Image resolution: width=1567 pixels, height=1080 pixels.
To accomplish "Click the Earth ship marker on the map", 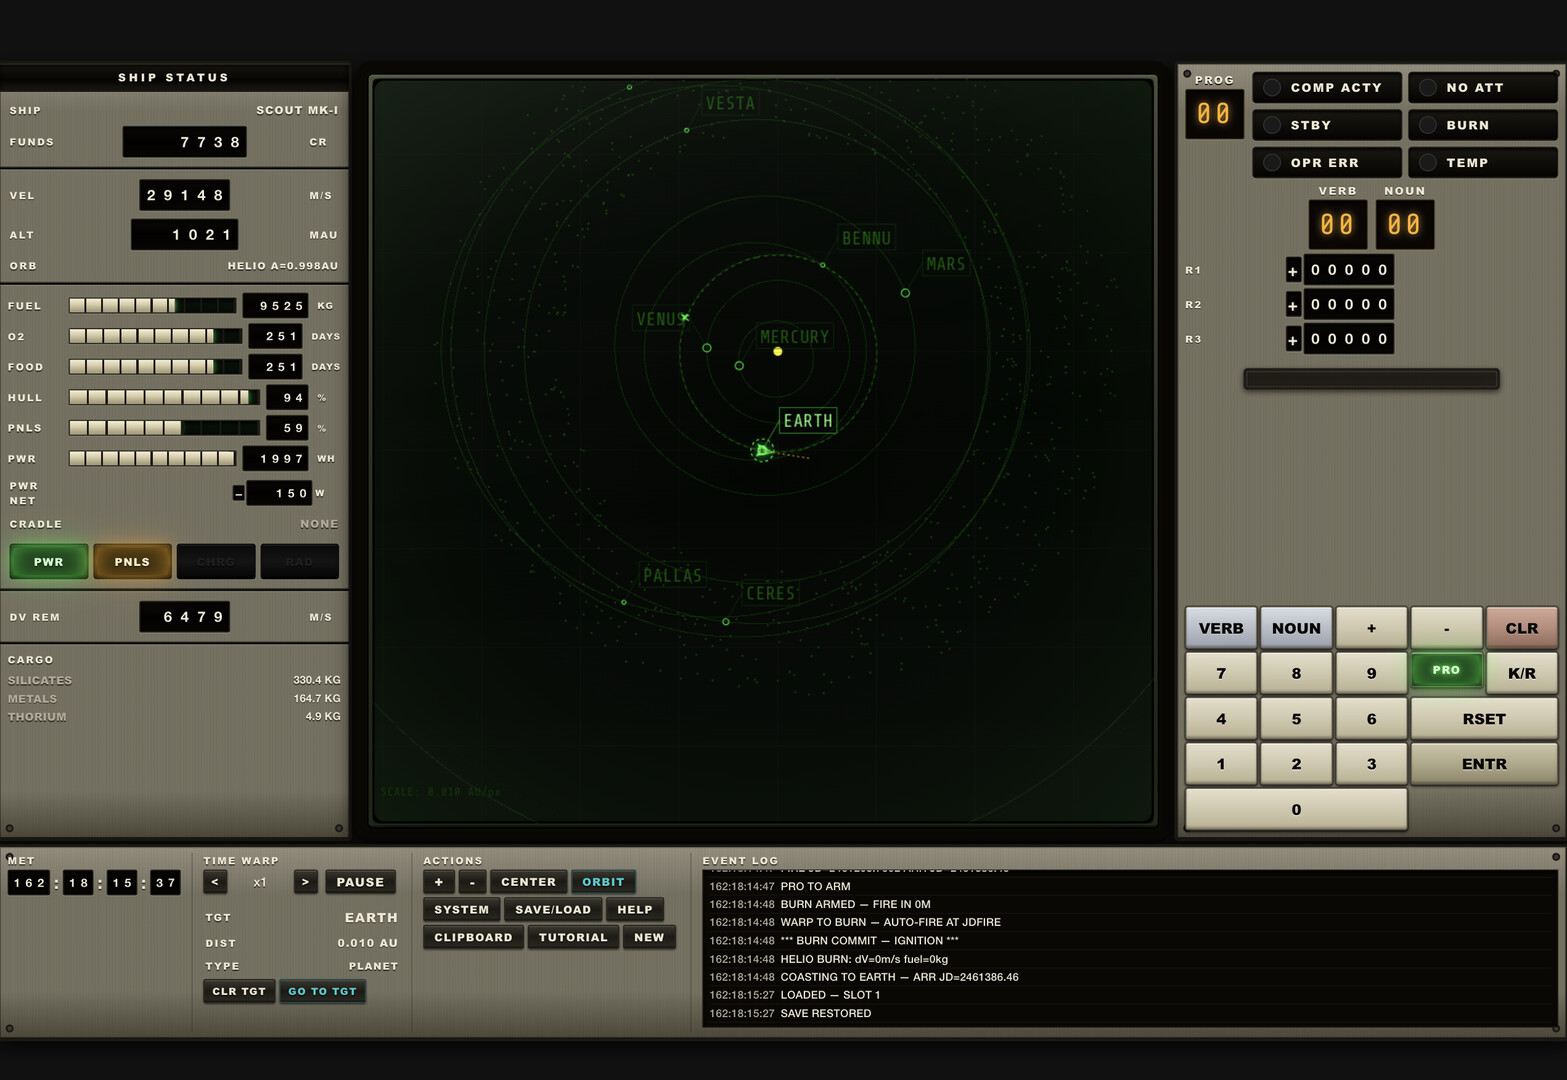I will (x=763, y=451).
